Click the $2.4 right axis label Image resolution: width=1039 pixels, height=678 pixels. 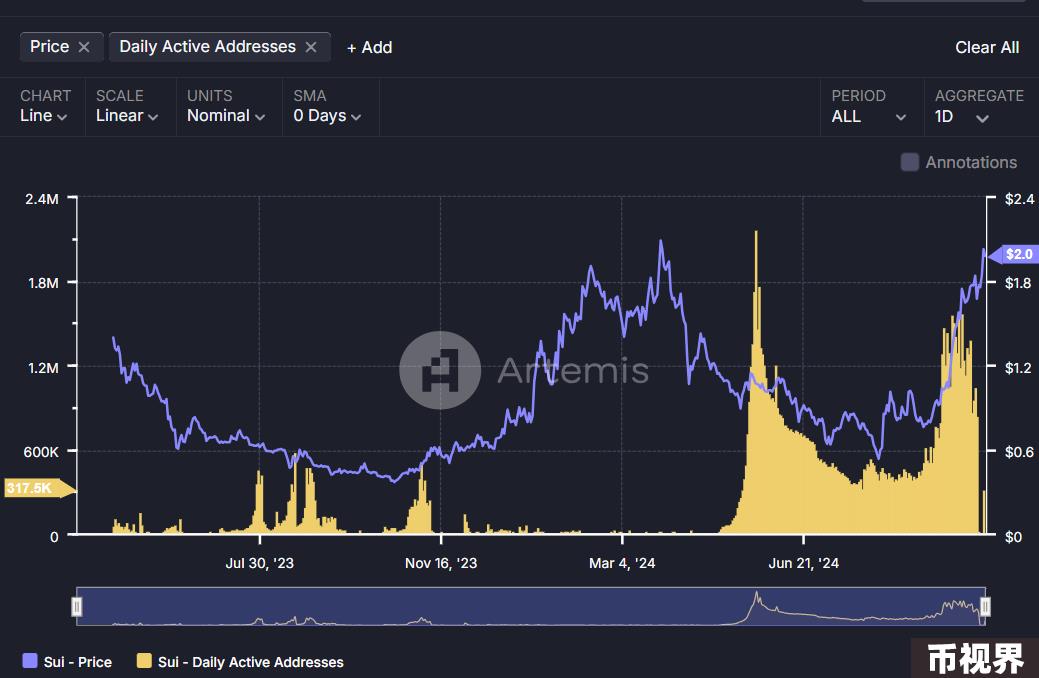pyautogui.click(x=1018, y=199)
